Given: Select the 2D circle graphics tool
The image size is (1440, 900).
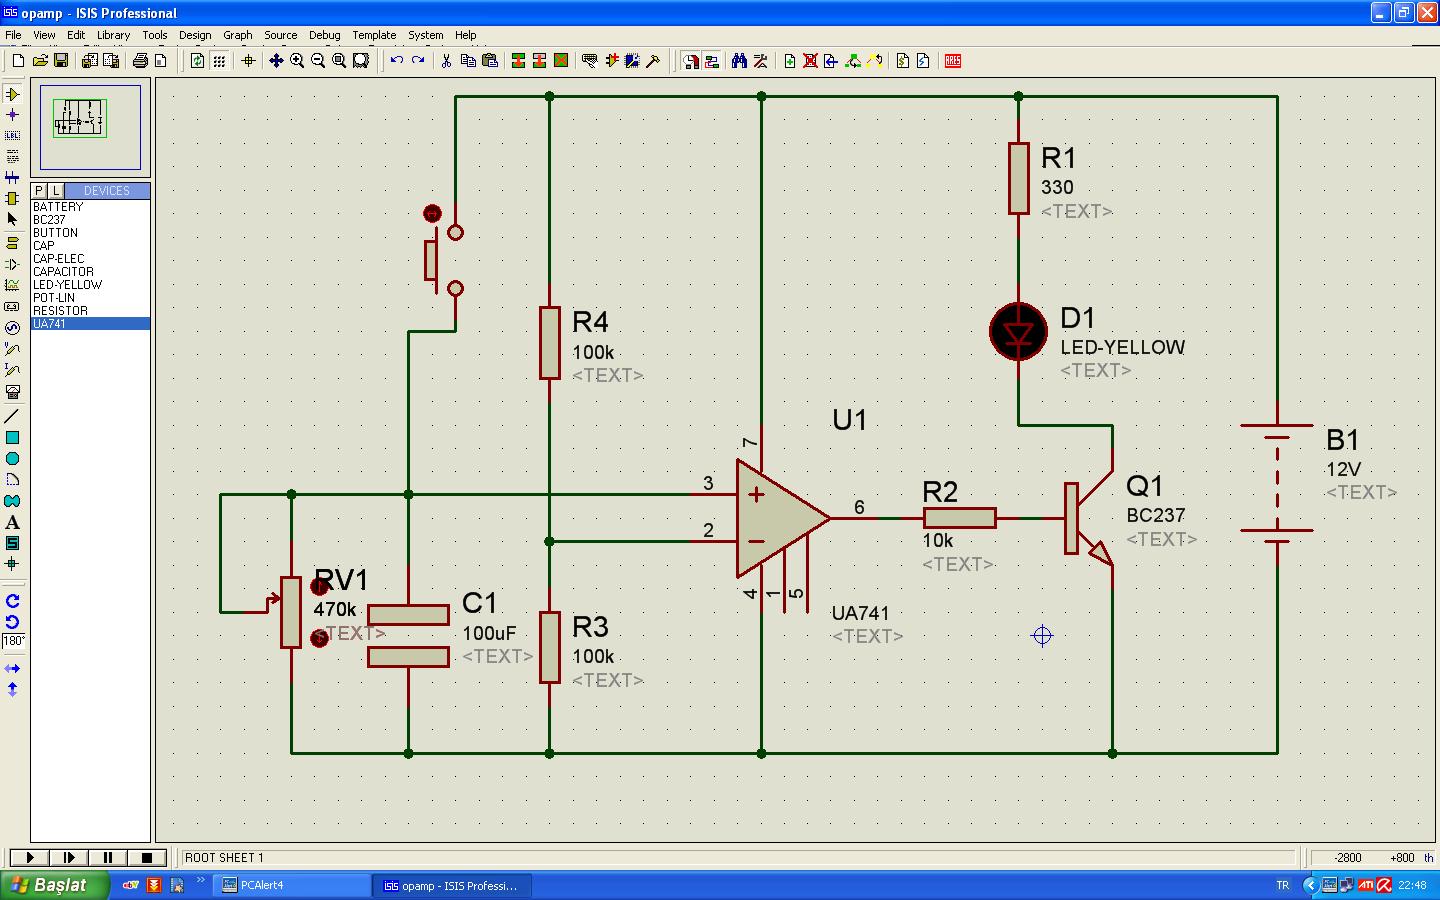Looking at the screenshot, I should coord(12,459).
